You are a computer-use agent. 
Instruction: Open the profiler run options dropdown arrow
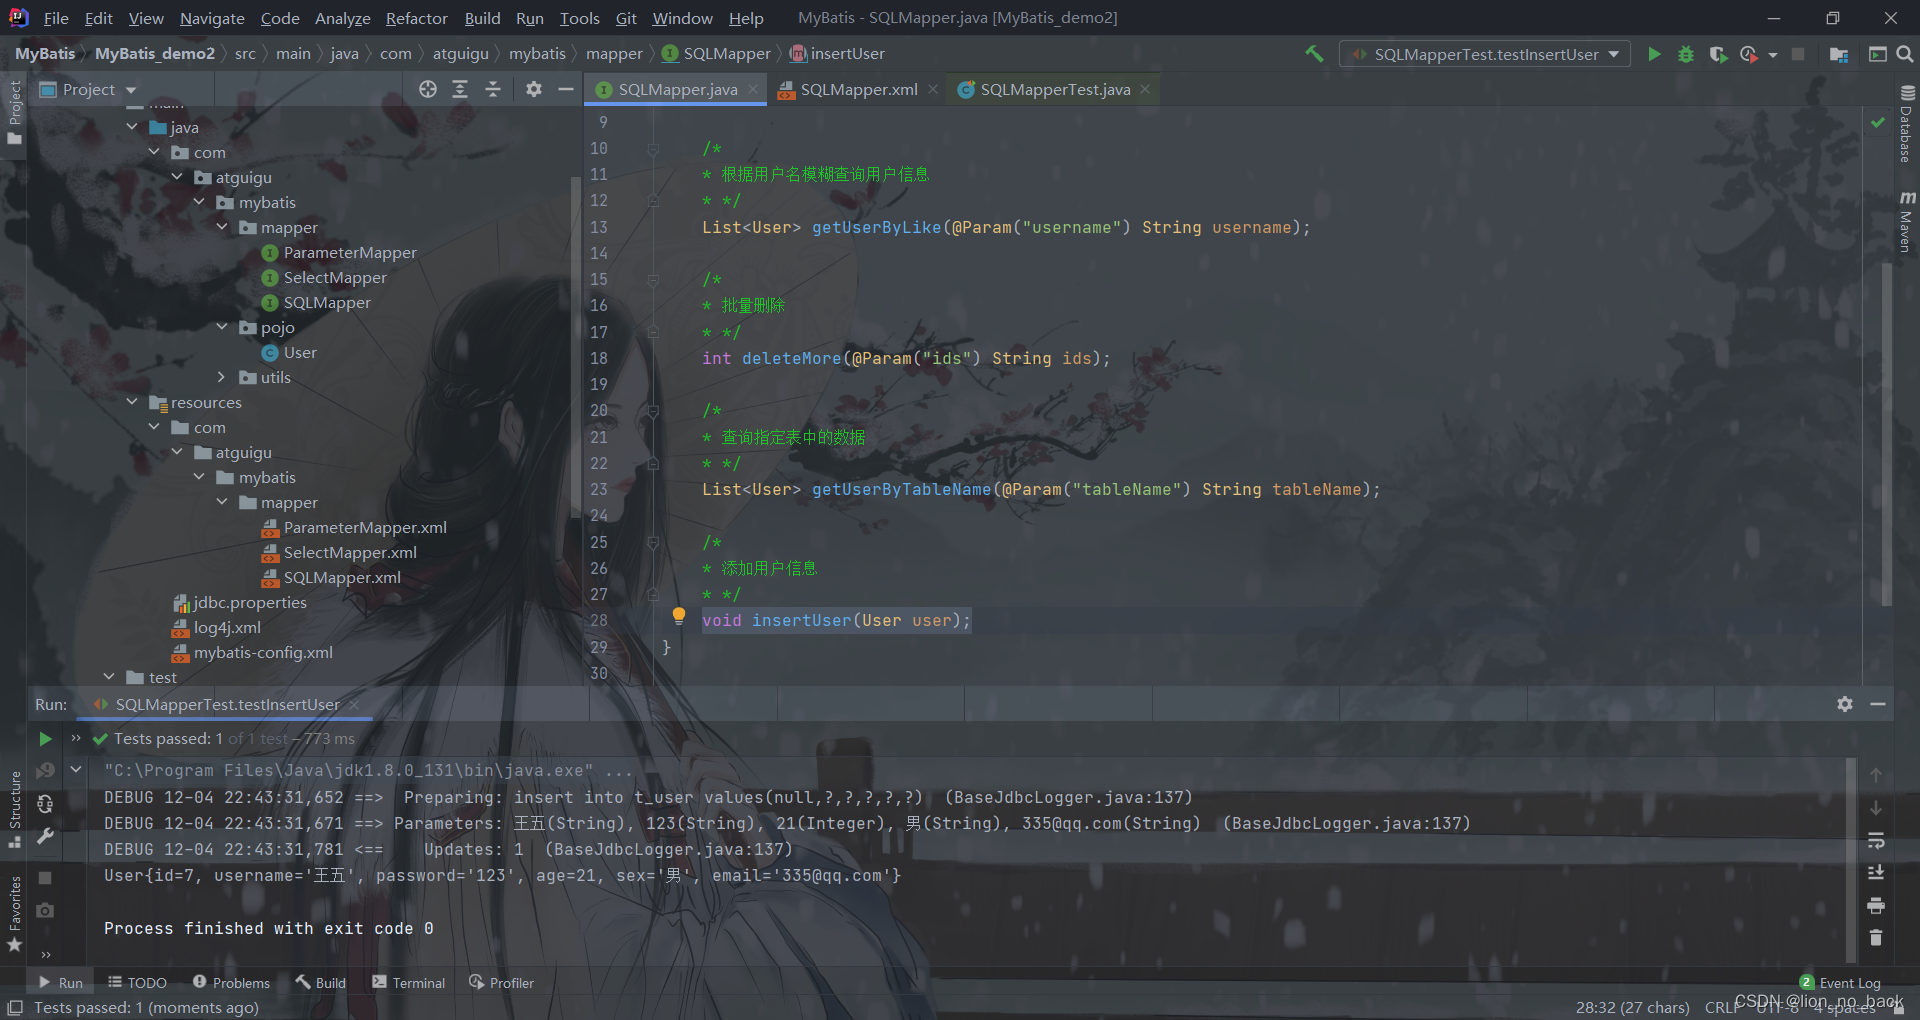[1773, 55]
